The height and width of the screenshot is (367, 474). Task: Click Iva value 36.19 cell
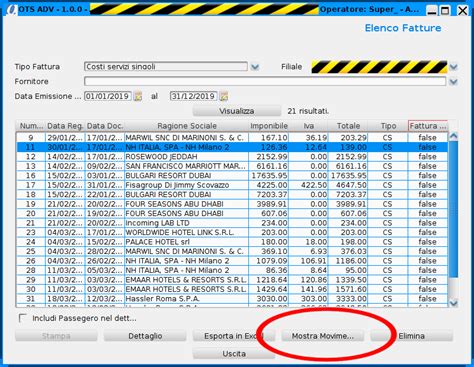[308, 138]
